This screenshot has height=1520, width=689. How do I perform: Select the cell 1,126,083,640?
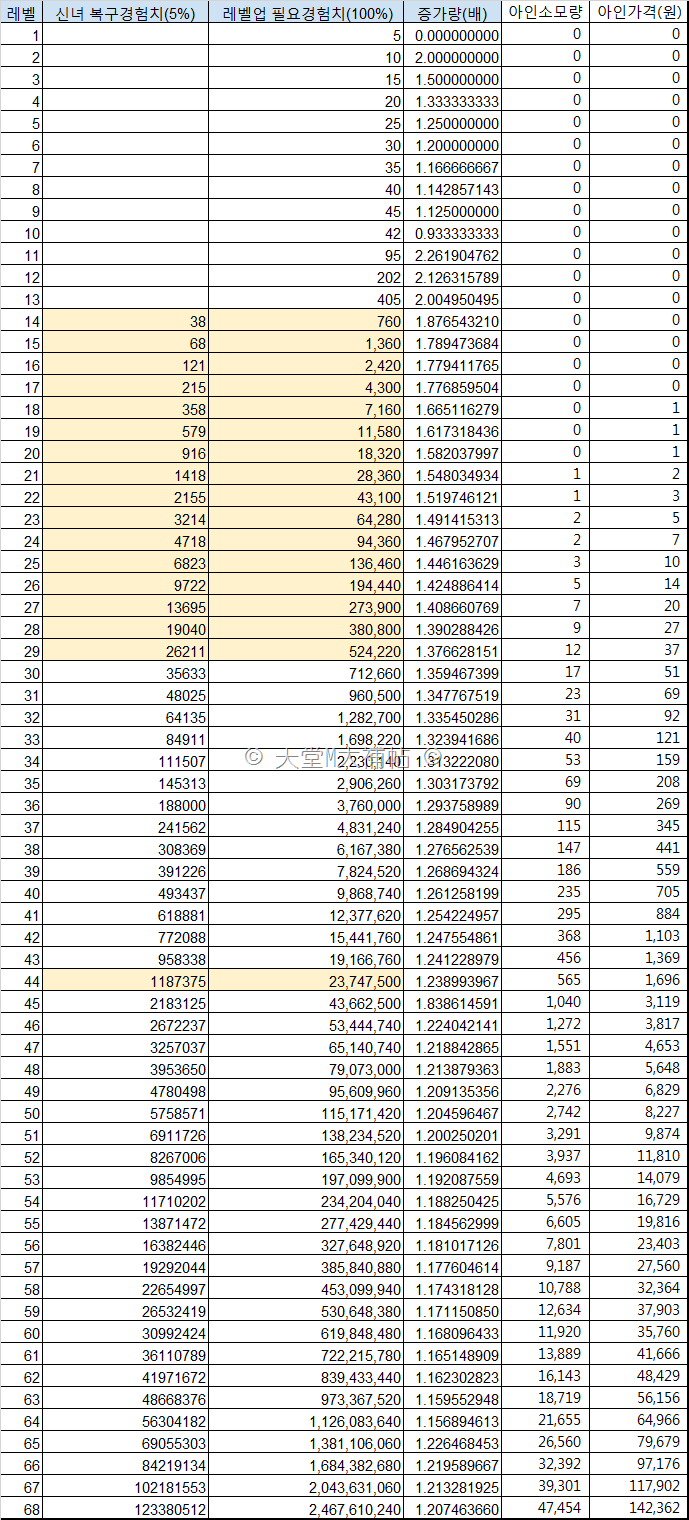click(306, 1421)
